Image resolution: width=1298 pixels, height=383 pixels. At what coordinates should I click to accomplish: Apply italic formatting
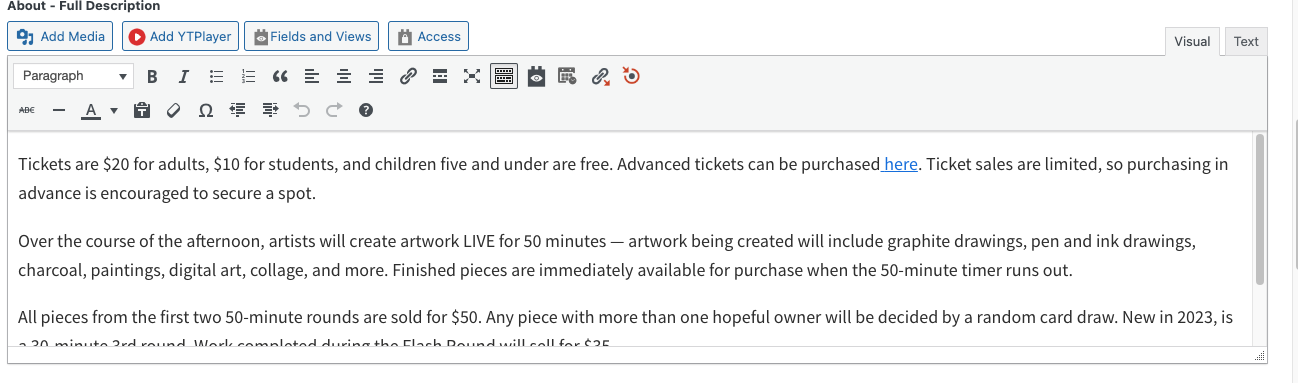pyautogui.click(x=184, y=76)
